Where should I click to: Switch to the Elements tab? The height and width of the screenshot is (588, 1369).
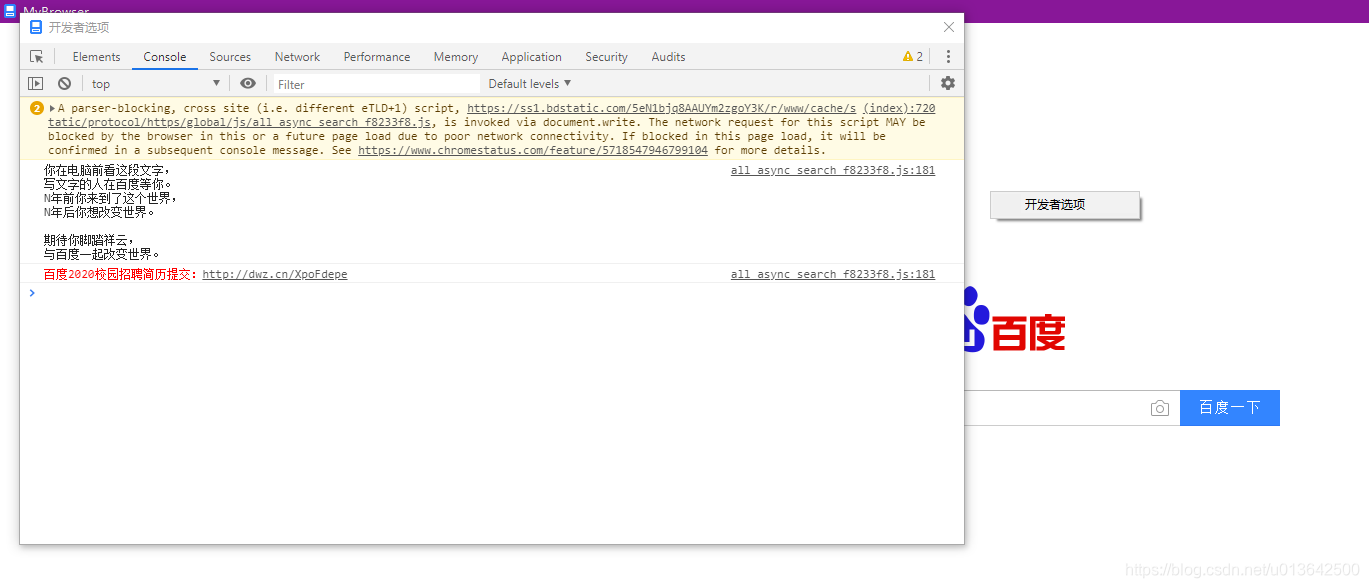coord(96,57)
